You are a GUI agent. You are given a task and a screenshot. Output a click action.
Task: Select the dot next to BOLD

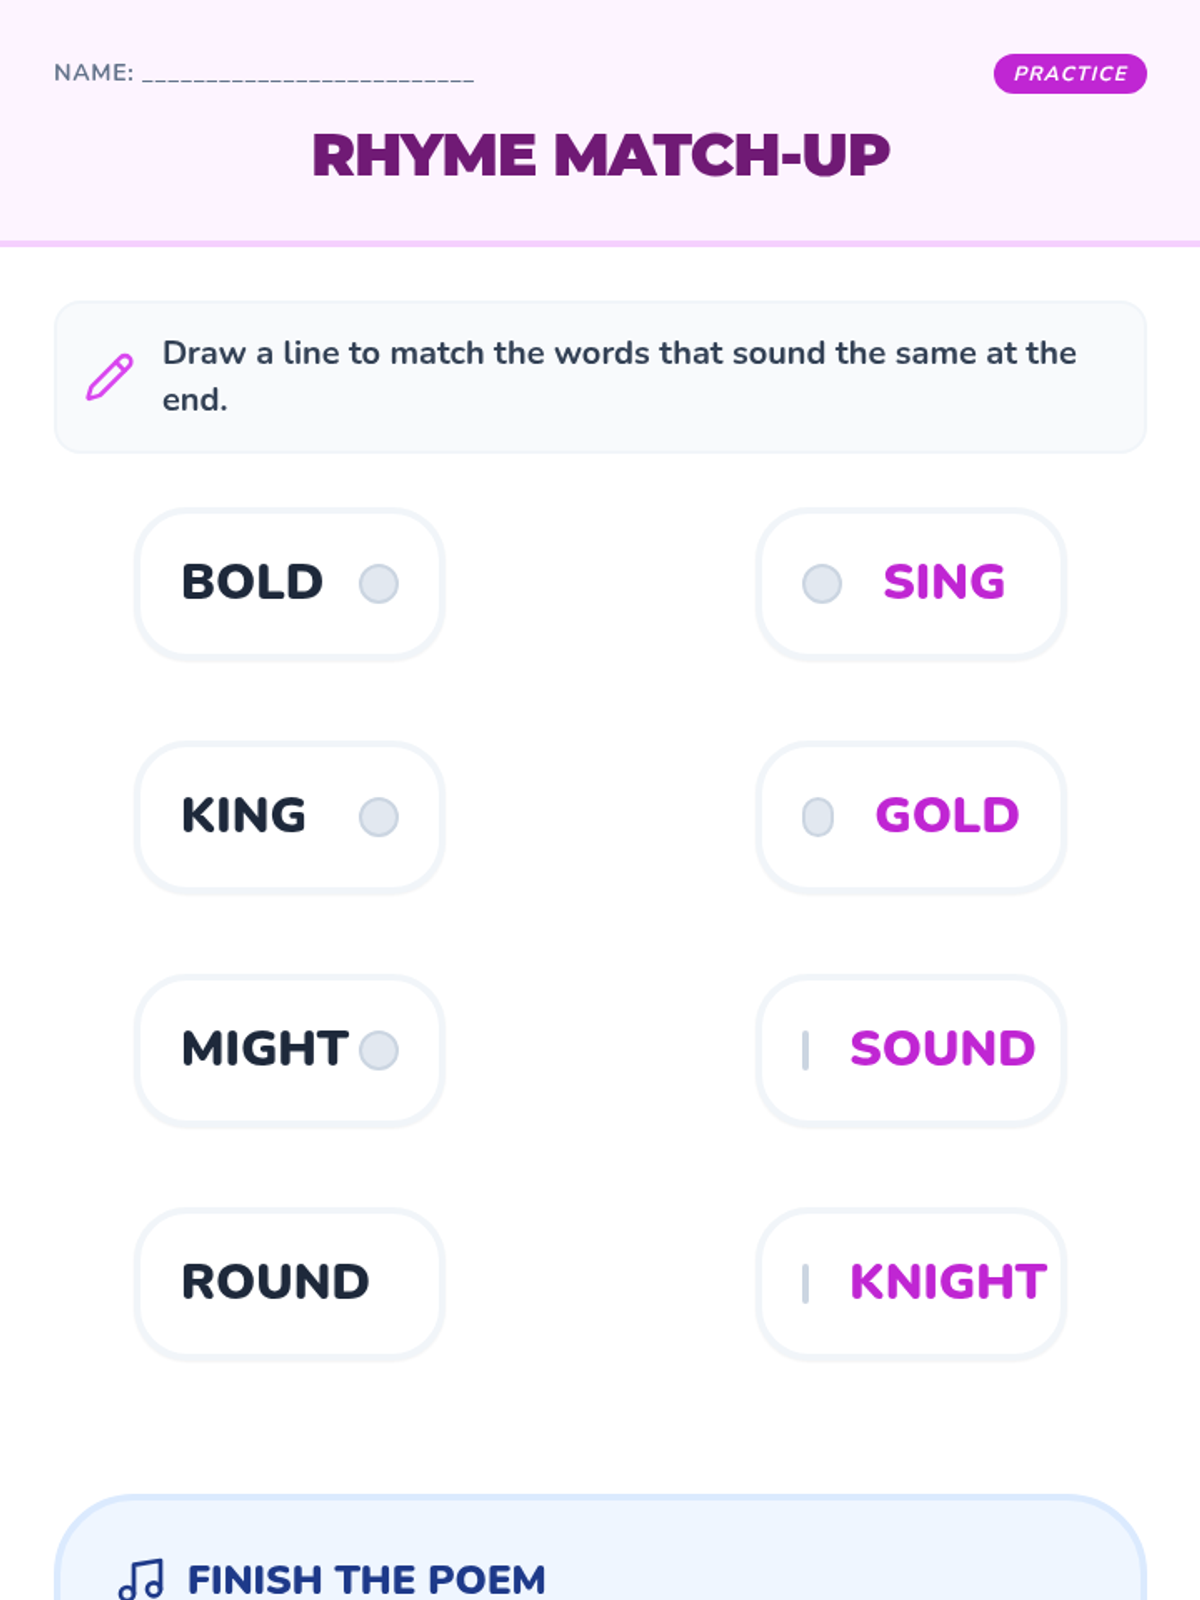tap(379, 583)
